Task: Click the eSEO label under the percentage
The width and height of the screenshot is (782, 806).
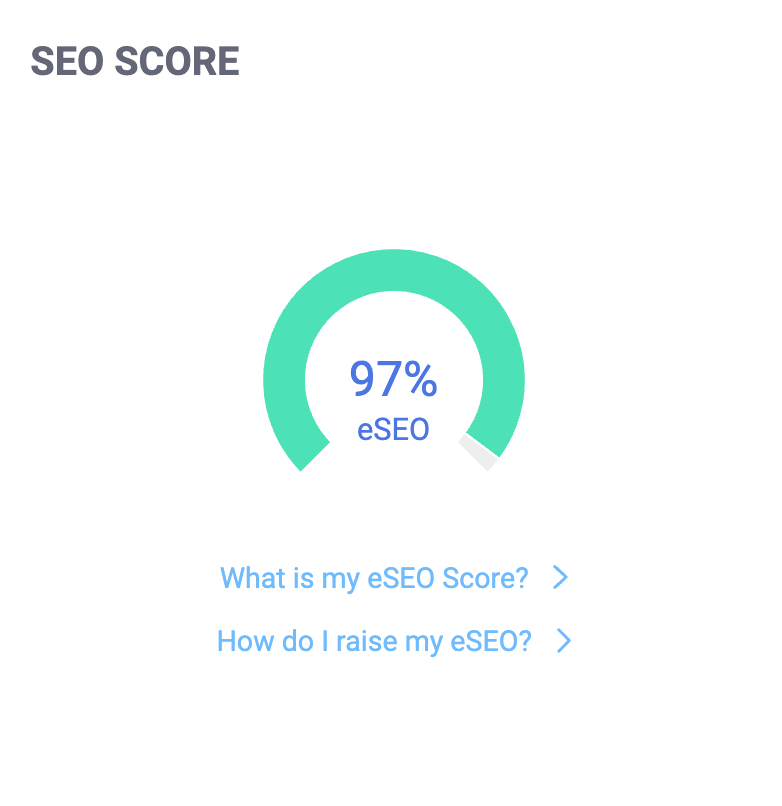Action: click(393, 430)
